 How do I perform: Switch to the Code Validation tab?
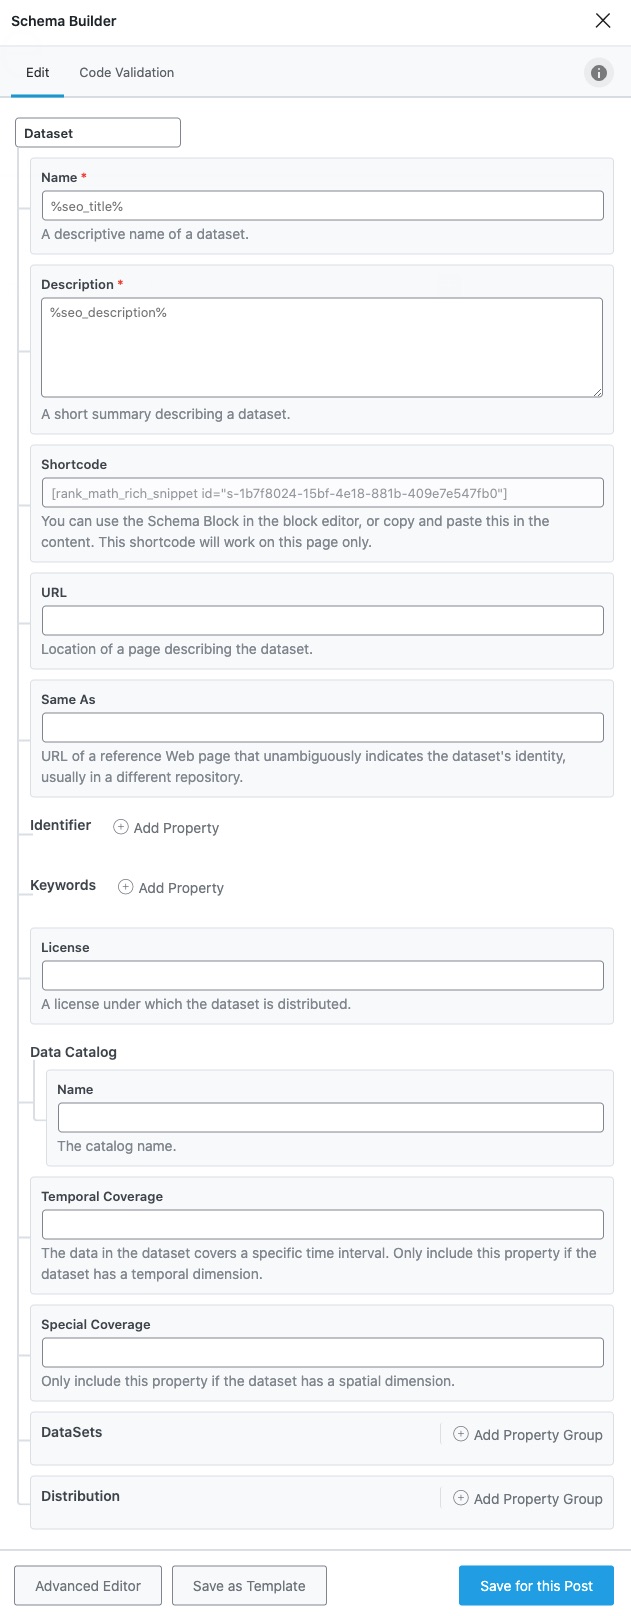tap(127, 73)
